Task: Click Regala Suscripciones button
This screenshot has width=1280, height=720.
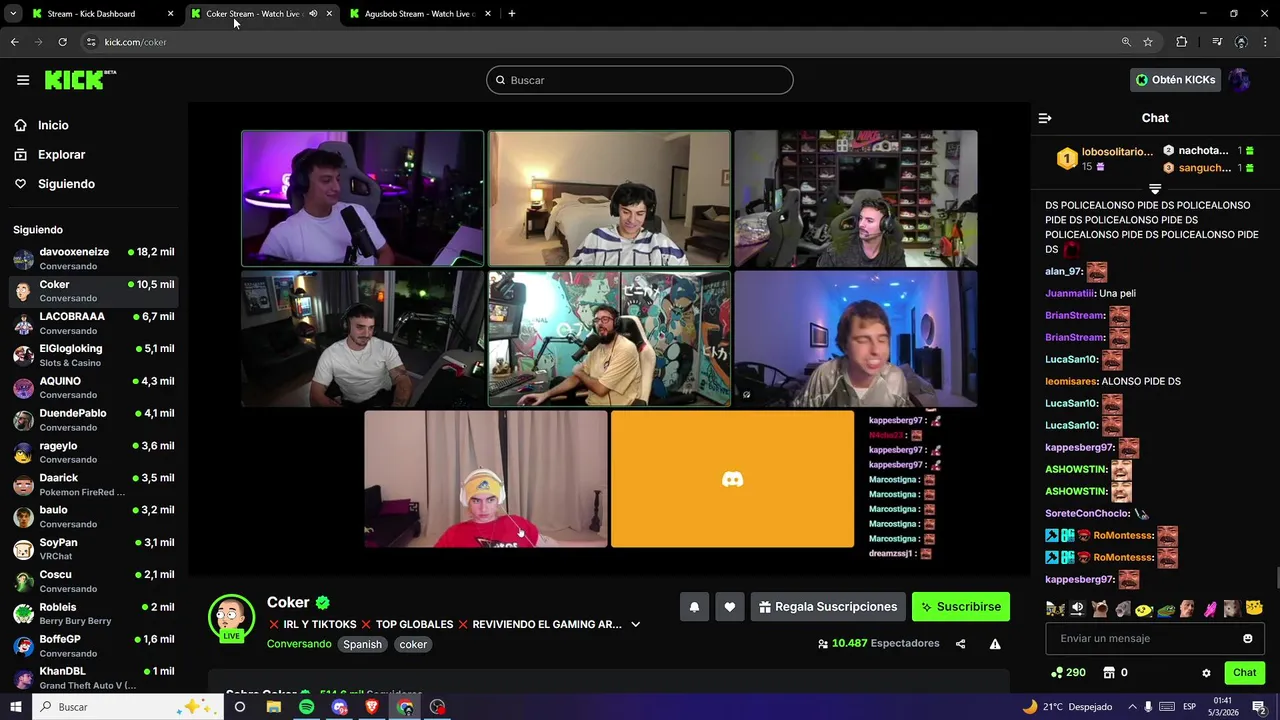Action: tap(828, 607)
